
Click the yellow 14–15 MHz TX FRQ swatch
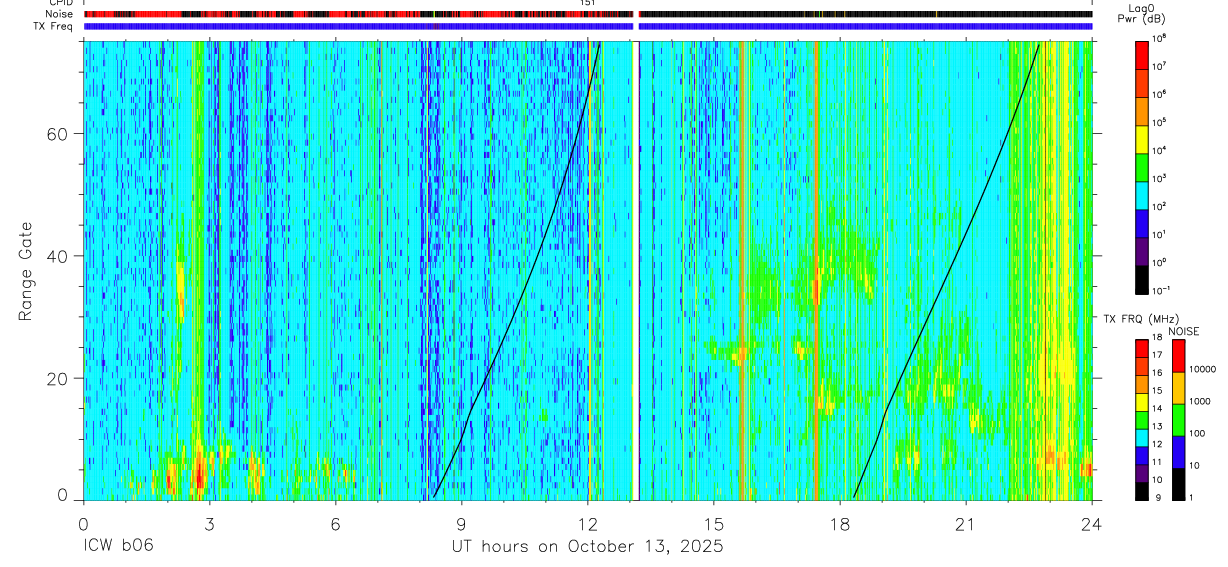pyautogui.click(x=1141, y=402)
